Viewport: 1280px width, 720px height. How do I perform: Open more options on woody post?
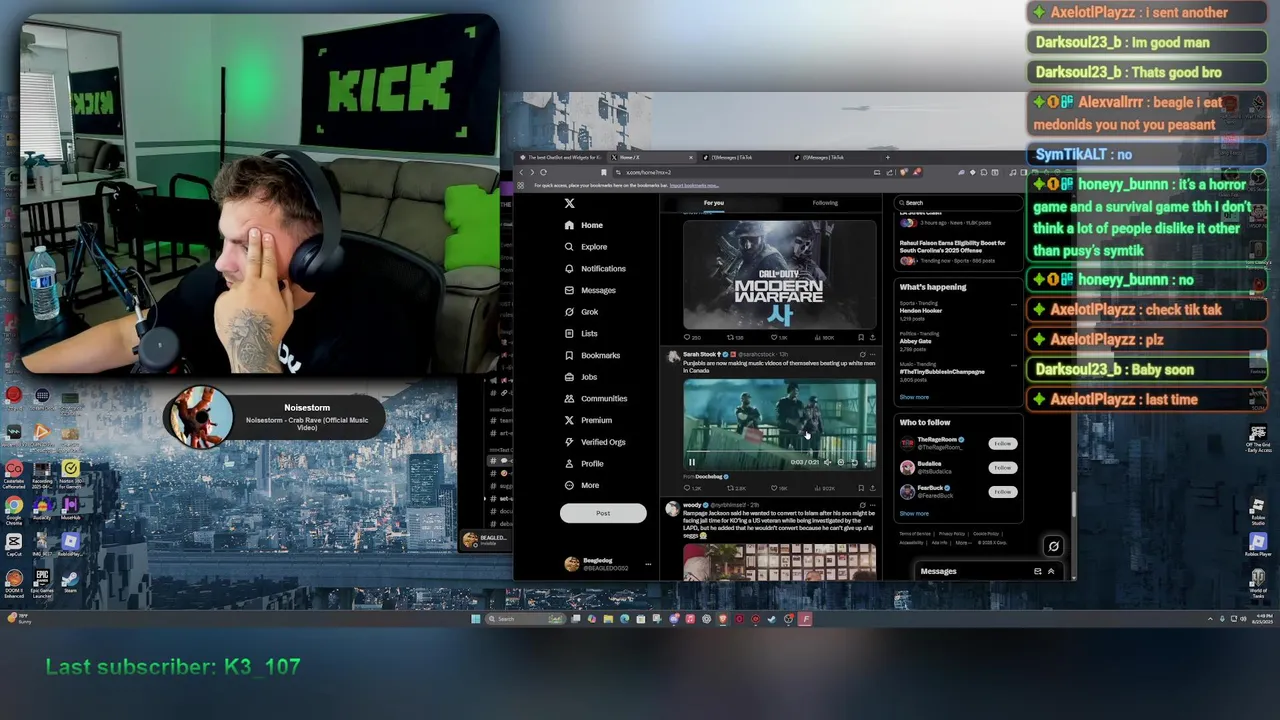872,505
